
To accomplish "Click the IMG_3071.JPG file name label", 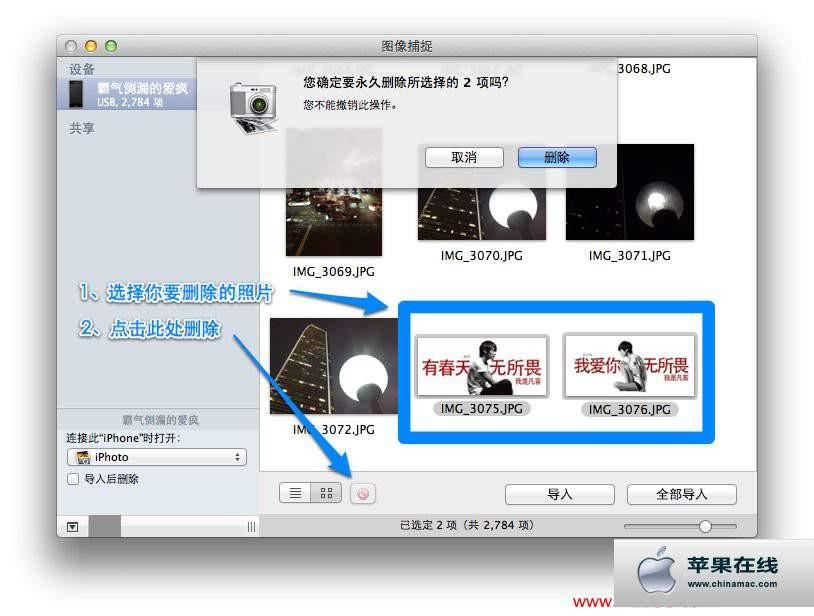I will tap(630, 256).
